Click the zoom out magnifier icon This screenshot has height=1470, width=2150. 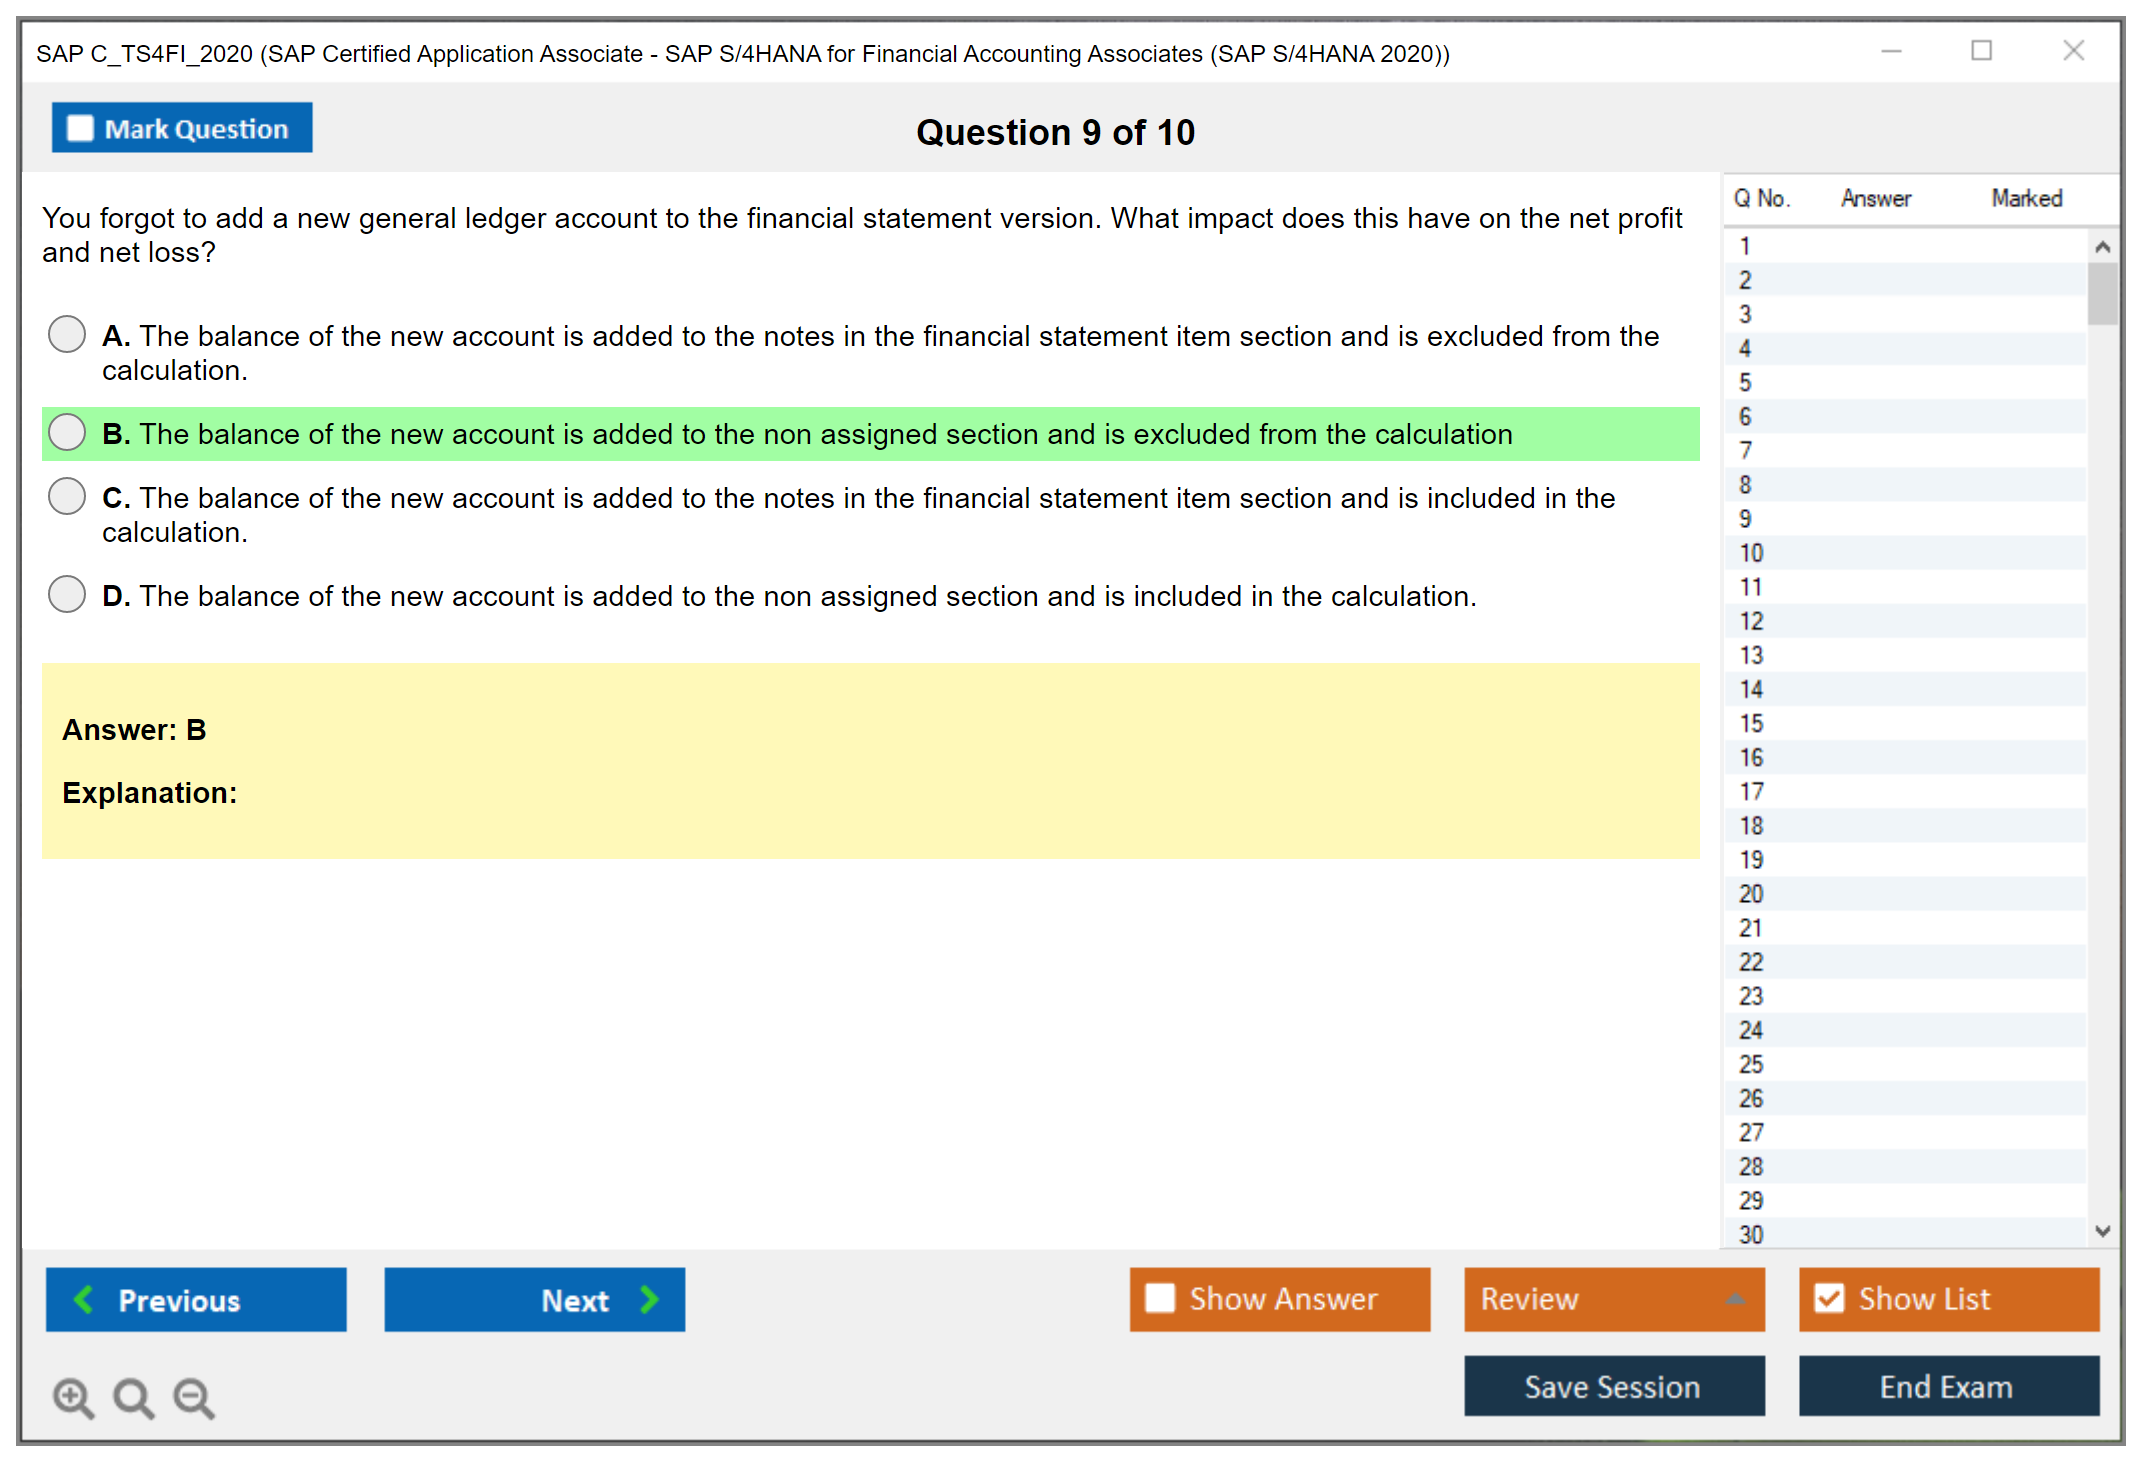[194, 1397]
